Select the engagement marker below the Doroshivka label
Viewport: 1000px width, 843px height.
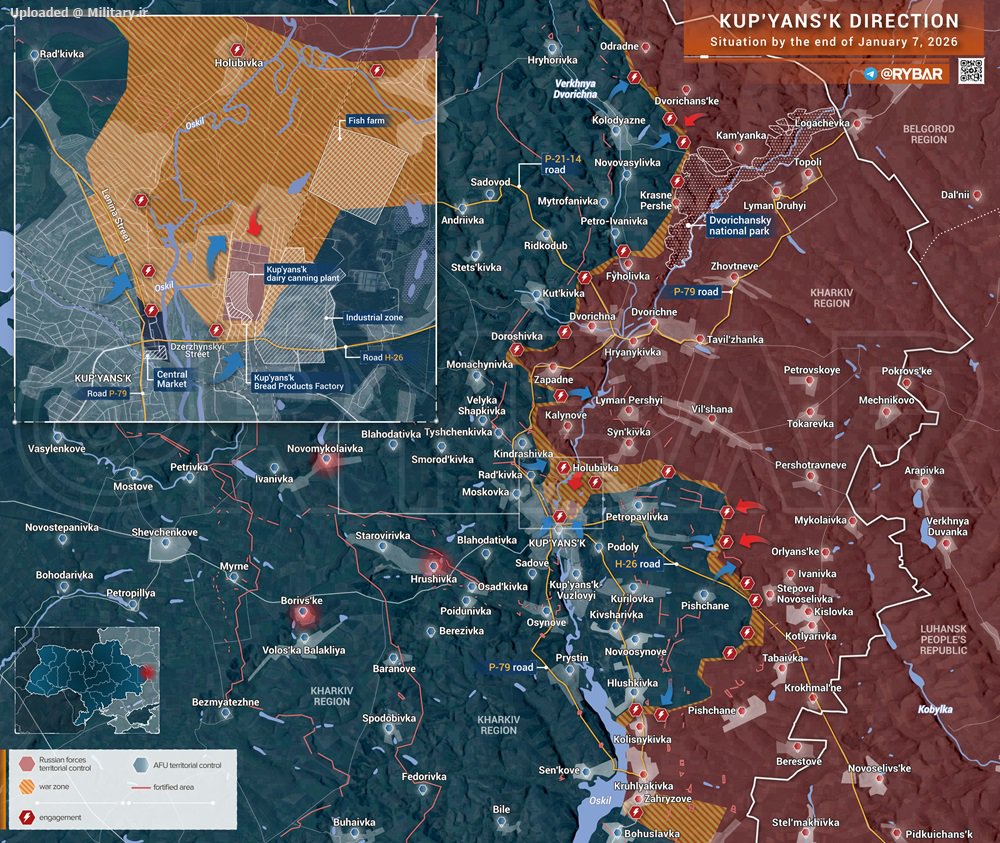[517, 349]
